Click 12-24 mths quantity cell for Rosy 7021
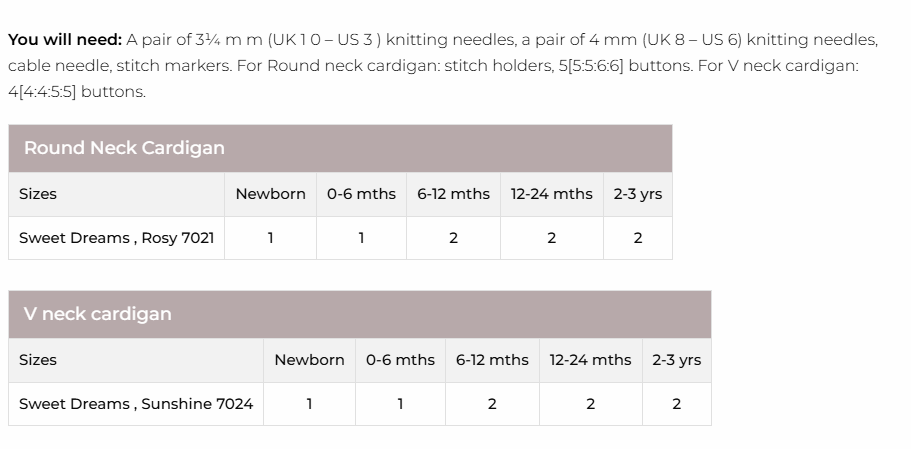The height and width of the screenshot is (449, 911). point(551,238)
